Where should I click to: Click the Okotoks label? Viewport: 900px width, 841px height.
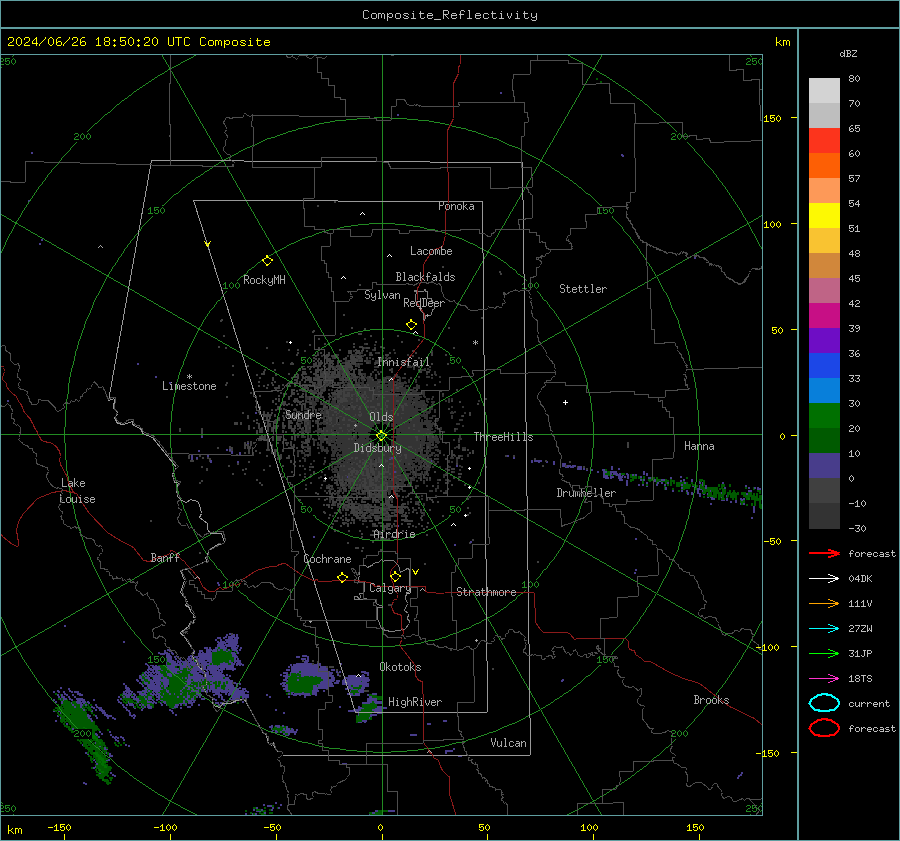(400, 666)
